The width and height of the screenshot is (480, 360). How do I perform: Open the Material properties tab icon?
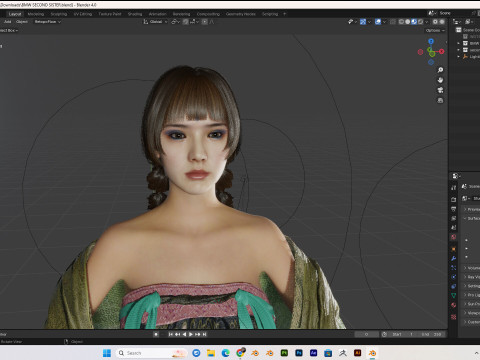point(454,305)
